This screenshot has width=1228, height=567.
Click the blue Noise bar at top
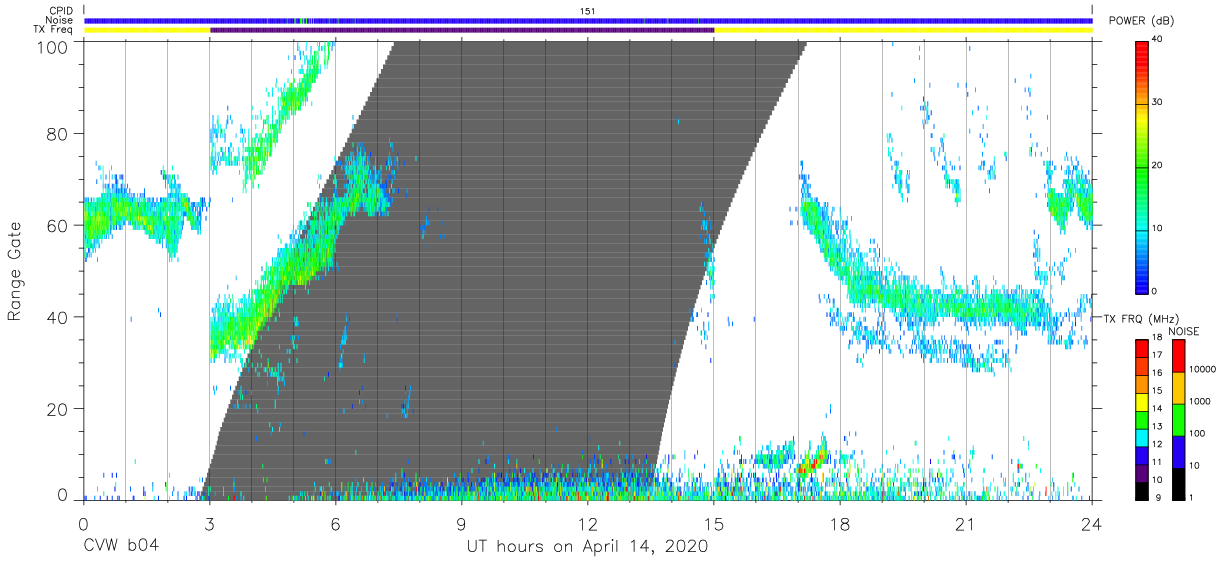588,20
